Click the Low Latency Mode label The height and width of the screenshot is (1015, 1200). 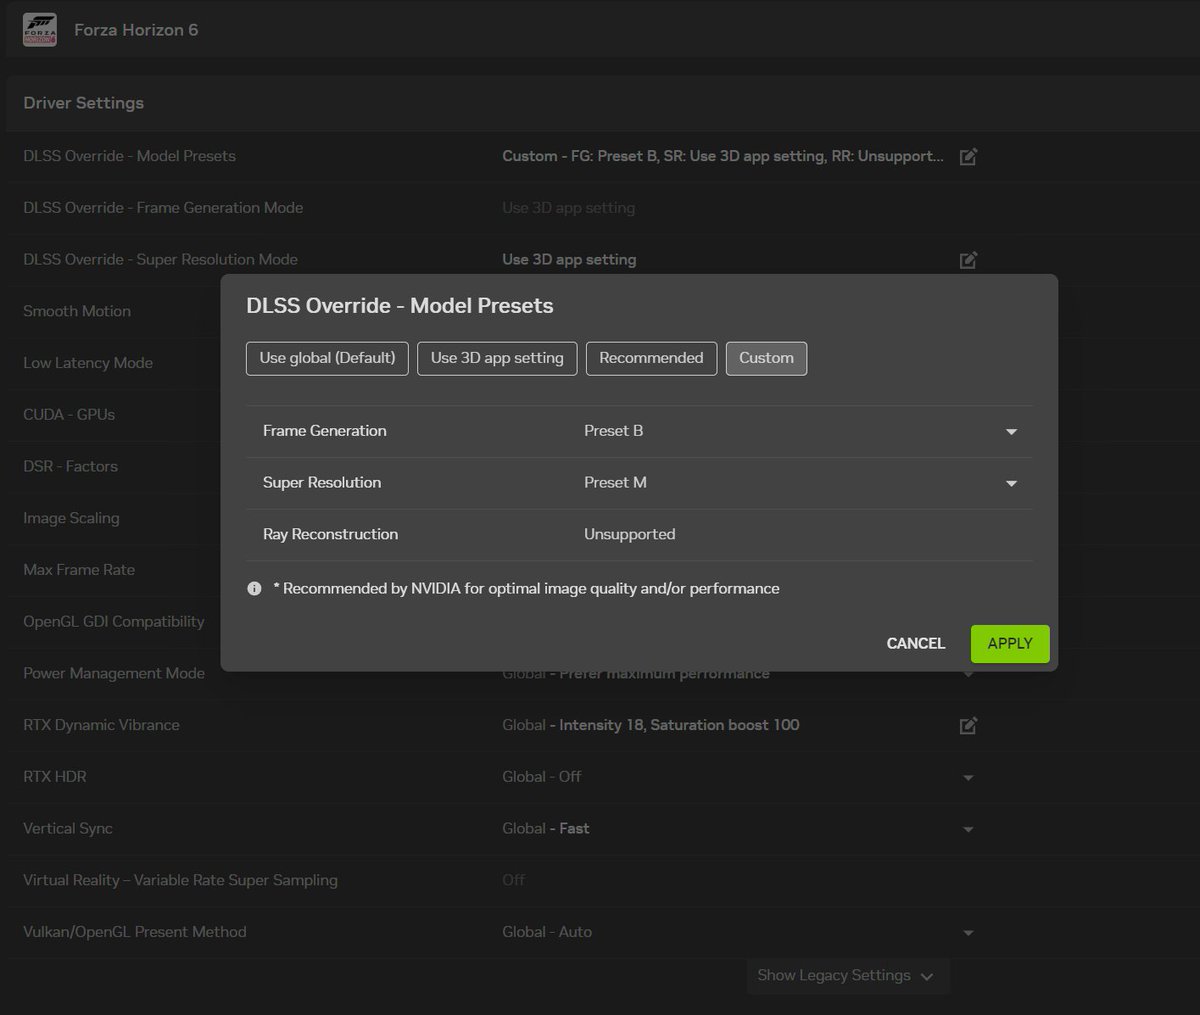click(x=88, y=363)
